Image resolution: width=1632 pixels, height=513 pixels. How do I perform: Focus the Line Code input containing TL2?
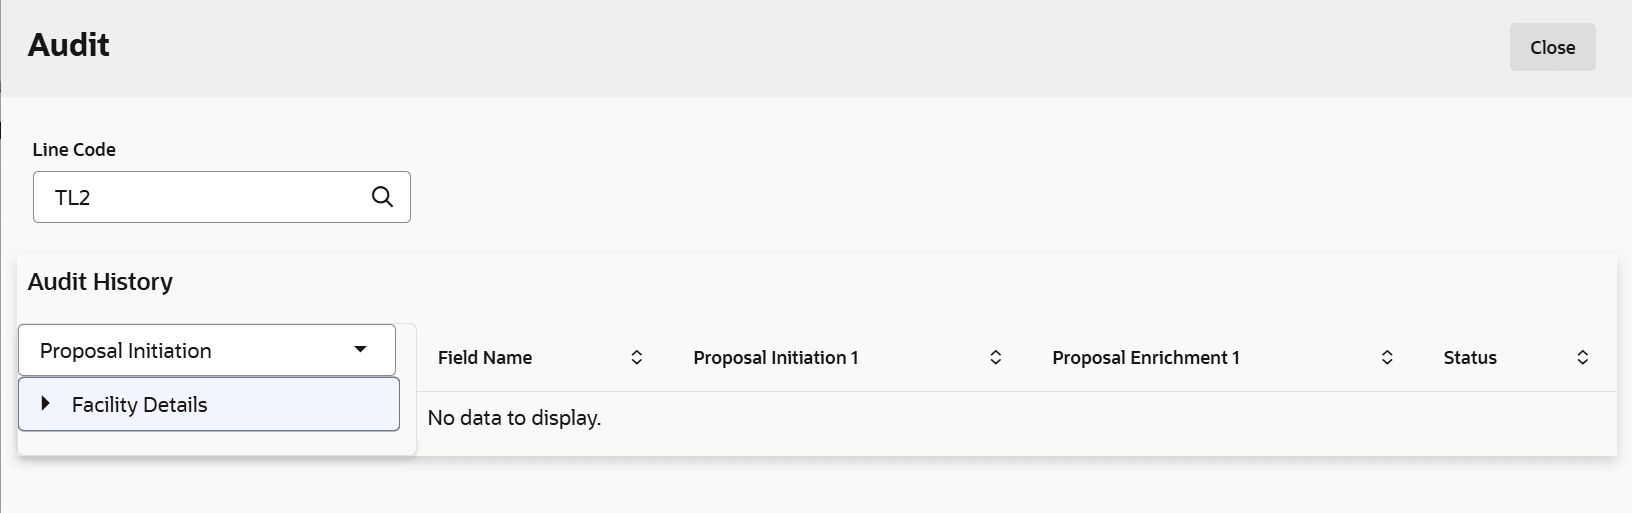coord(200,198)
